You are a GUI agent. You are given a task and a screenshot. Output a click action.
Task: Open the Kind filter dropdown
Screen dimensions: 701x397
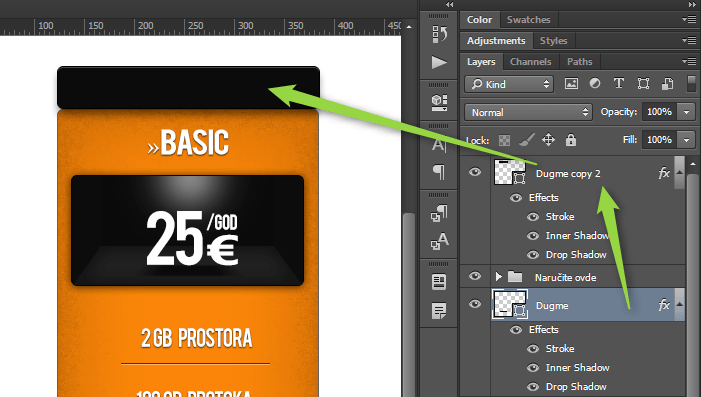click(509, 84)
